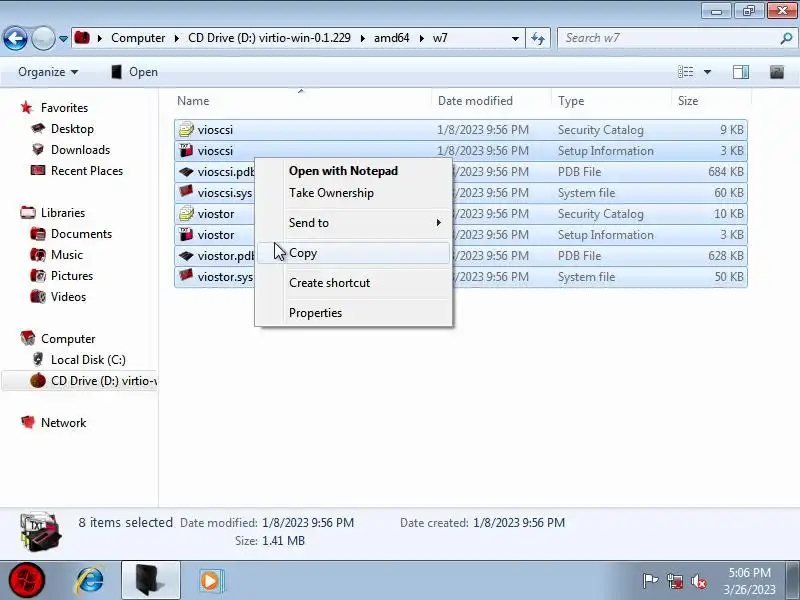Viewport: 800px width, 600px height.
Task: Click the 60 KB size cell
Action: tap(729, 192)
